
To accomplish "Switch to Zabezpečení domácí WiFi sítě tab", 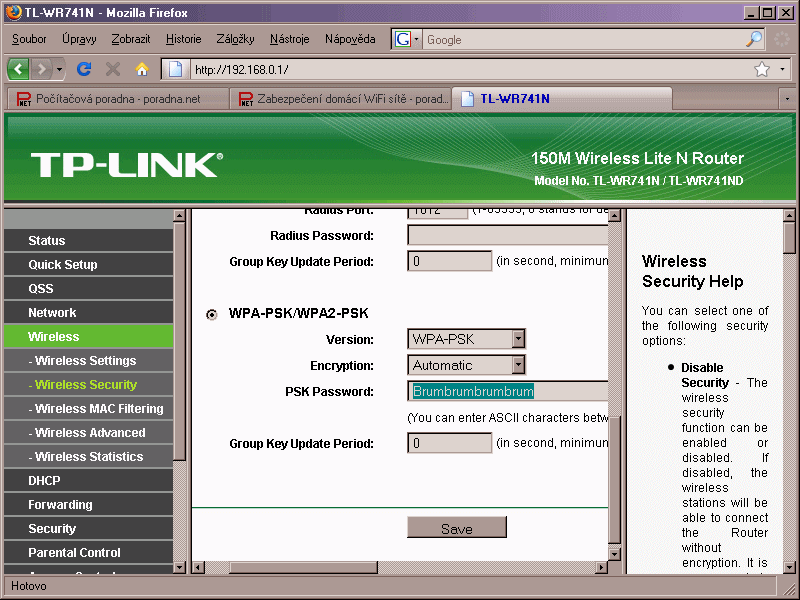I will (341, 98).
